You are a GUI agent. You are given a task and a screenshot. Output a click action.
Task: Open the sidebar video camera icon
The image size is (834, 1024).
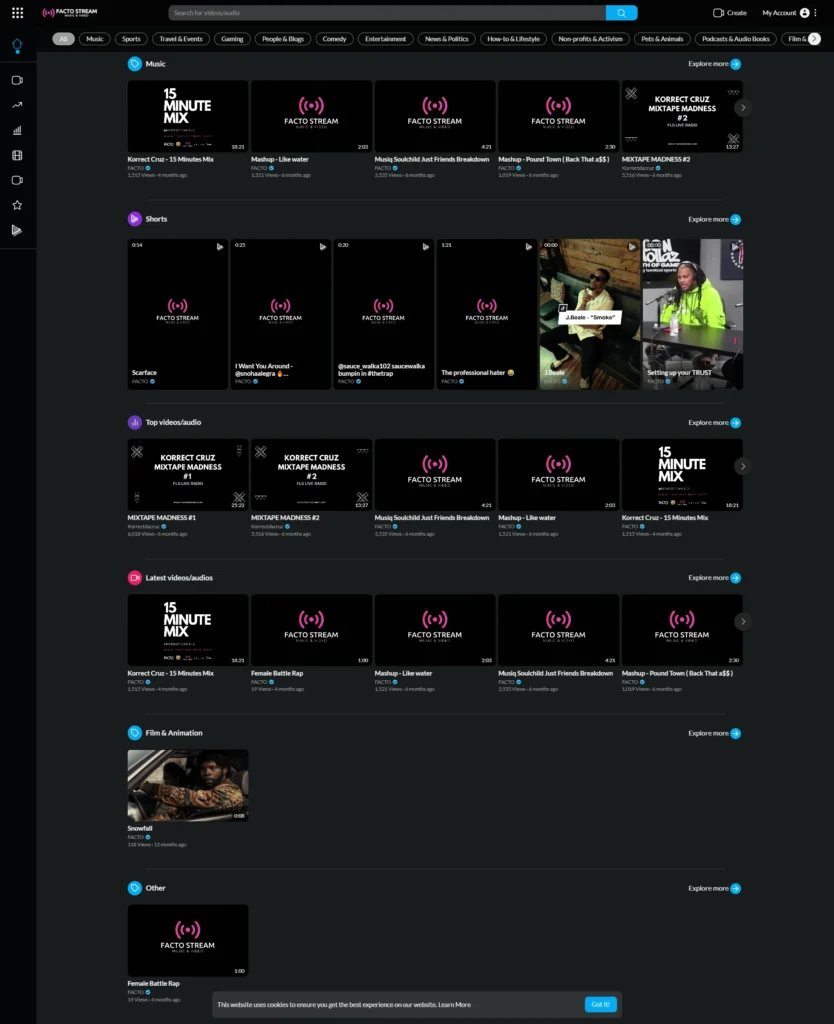(x=17, y=80)
